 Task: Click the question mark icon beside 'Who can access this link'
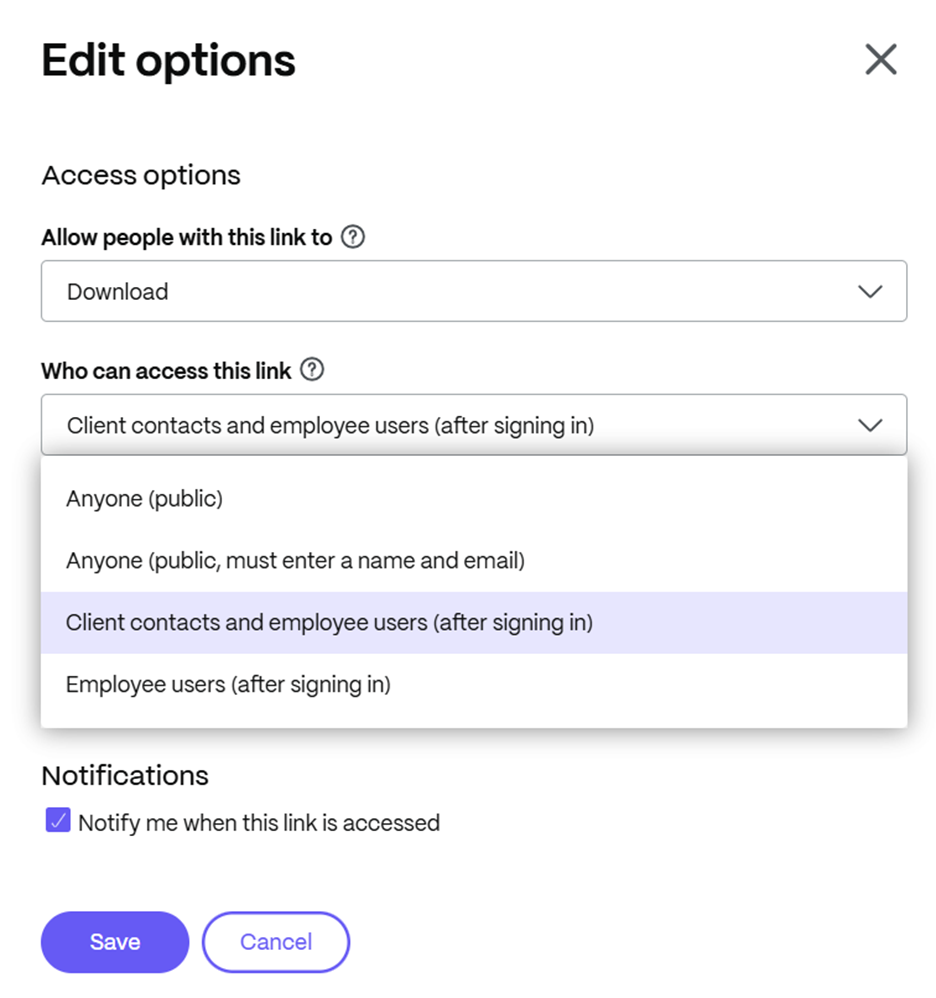click(312, 370)
